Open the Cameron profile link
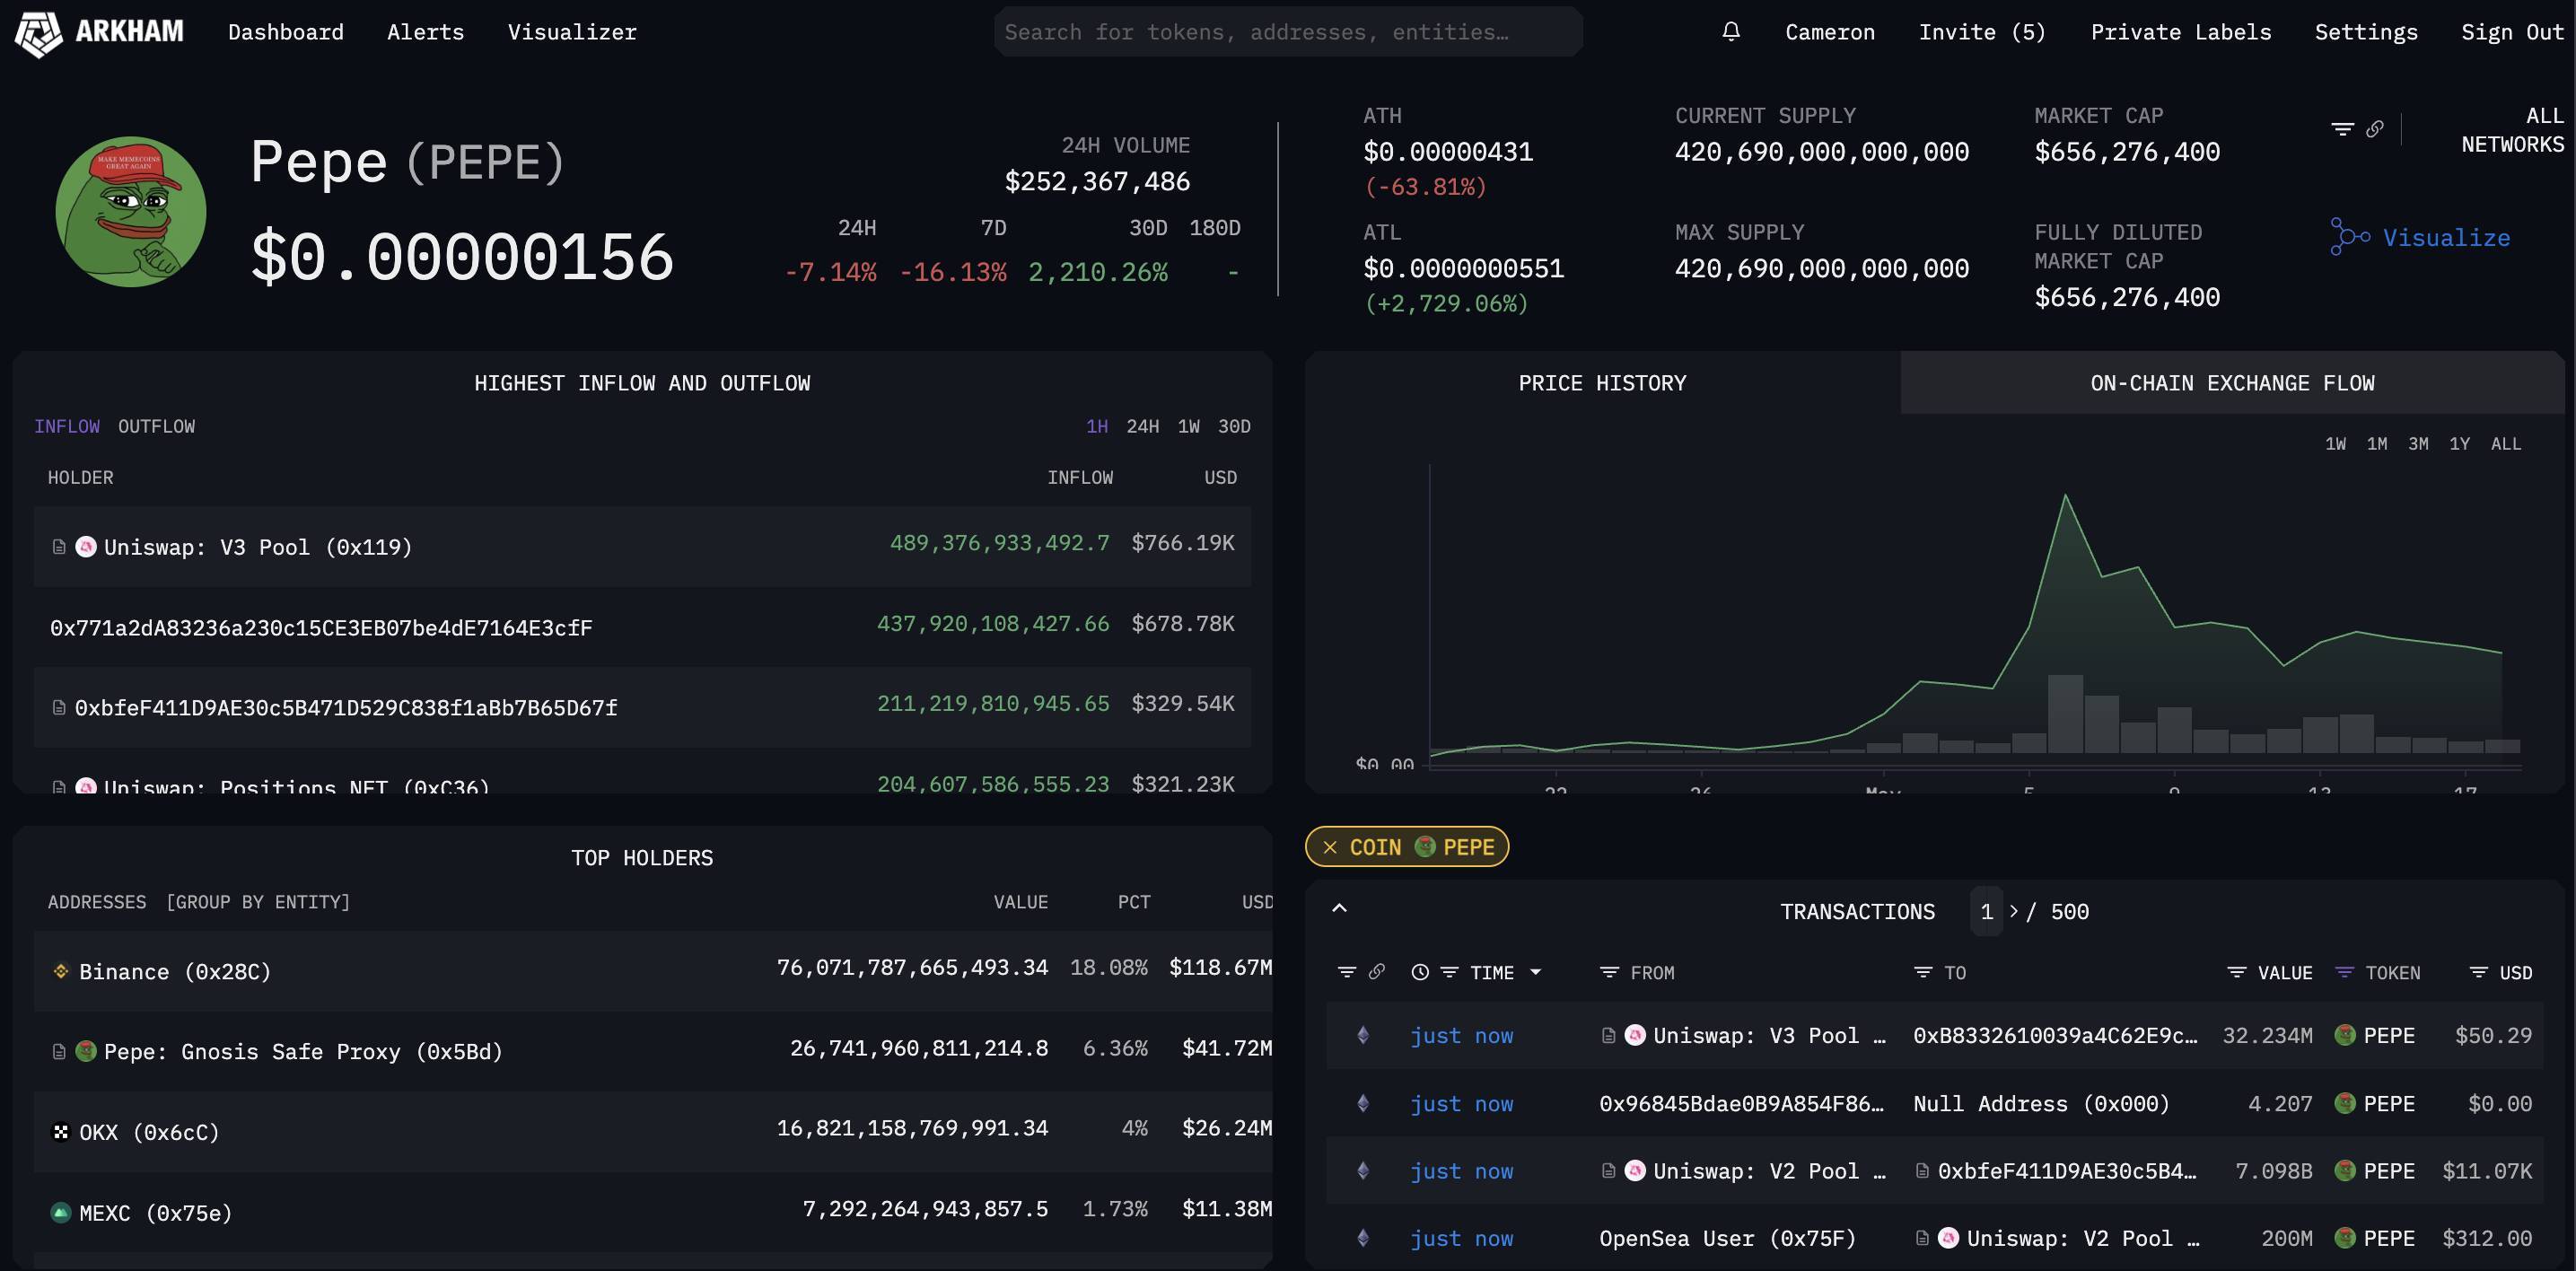Image resolution: width=2576 pixels, height=1271 pixels. [x=1830, y=32]
